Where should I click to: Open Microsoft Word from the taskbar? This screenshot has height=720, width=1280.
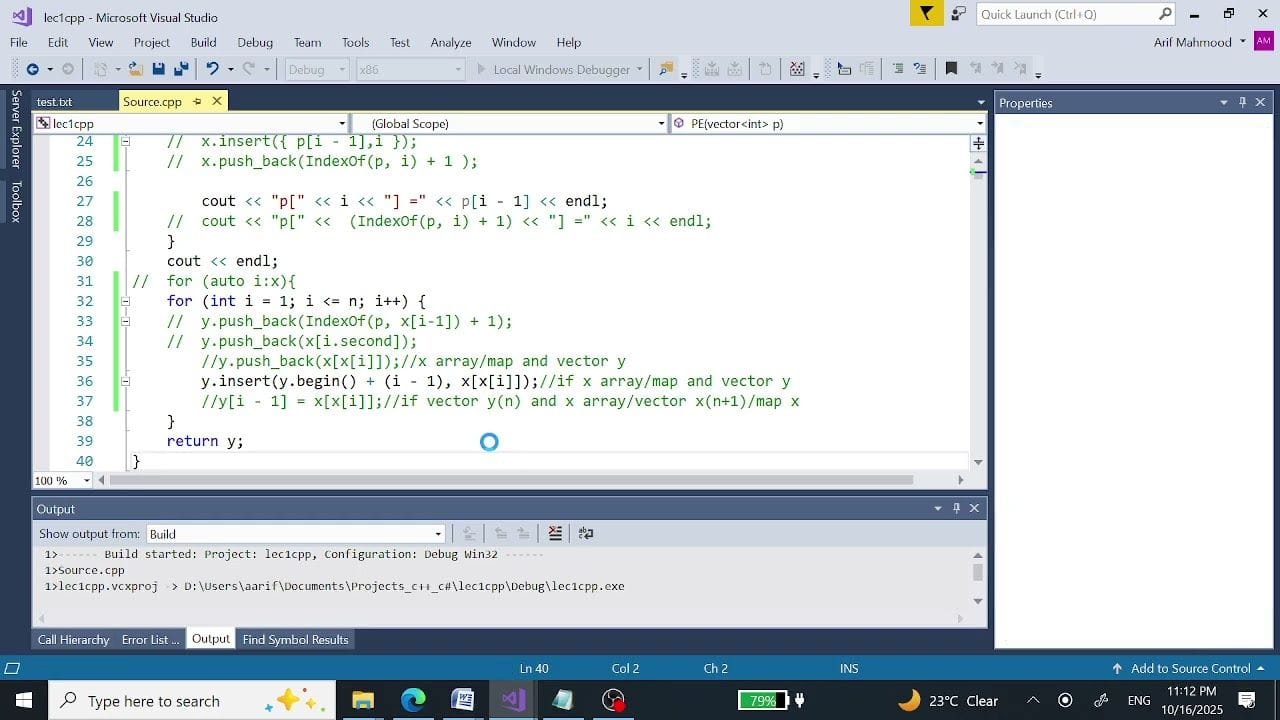(463, 700)
